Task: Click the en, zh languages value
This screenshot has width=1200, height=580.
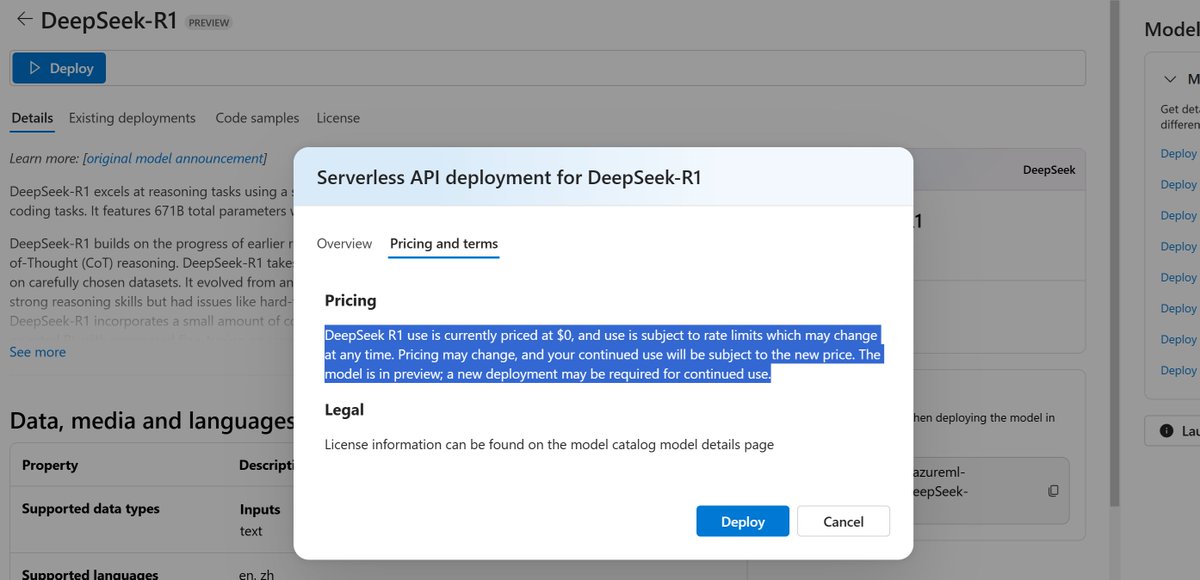Action: (257, 575)
